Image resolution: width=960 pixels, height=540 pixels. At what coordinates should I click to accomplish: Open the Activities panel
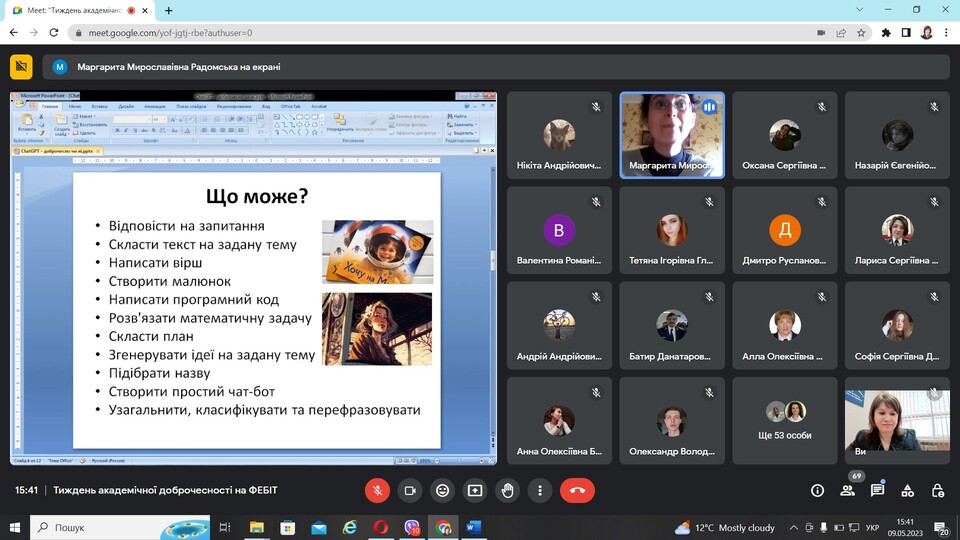click(x=908, y=490)
